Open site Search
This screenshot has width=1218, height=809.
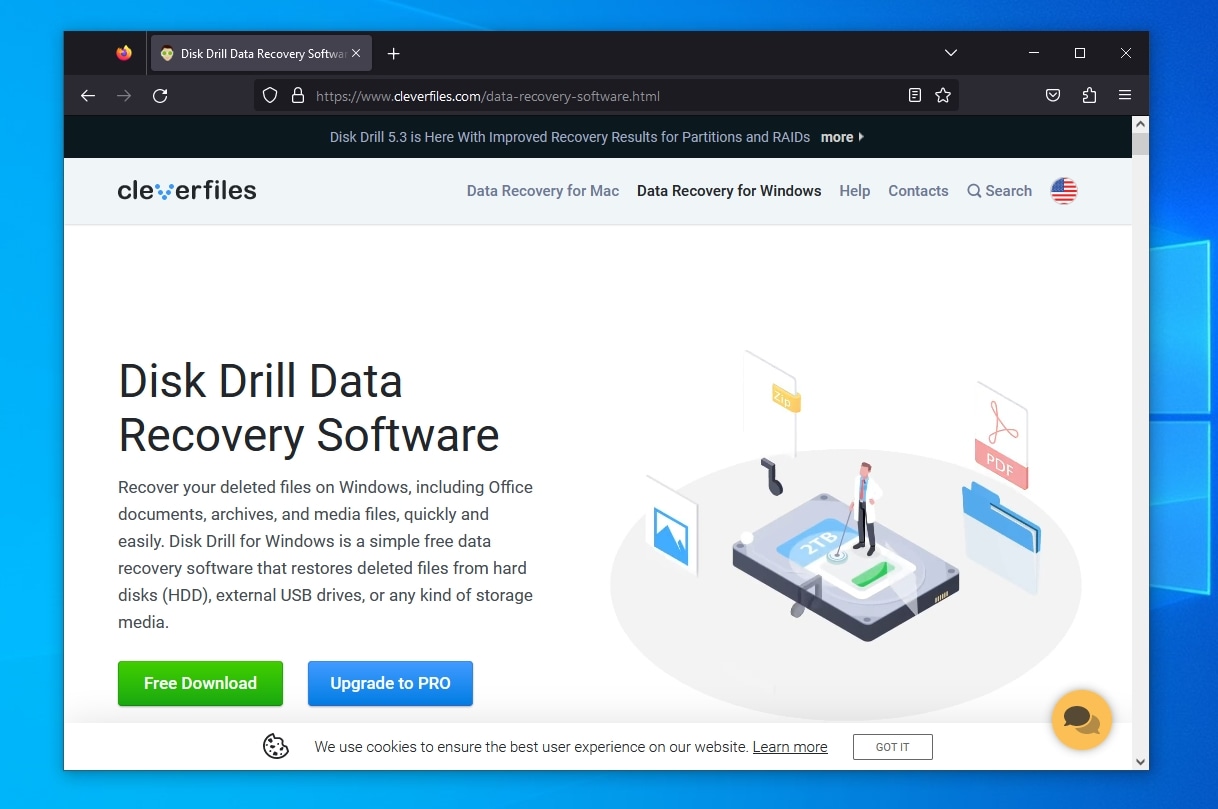pyautogui.click(x=999, y=191)
